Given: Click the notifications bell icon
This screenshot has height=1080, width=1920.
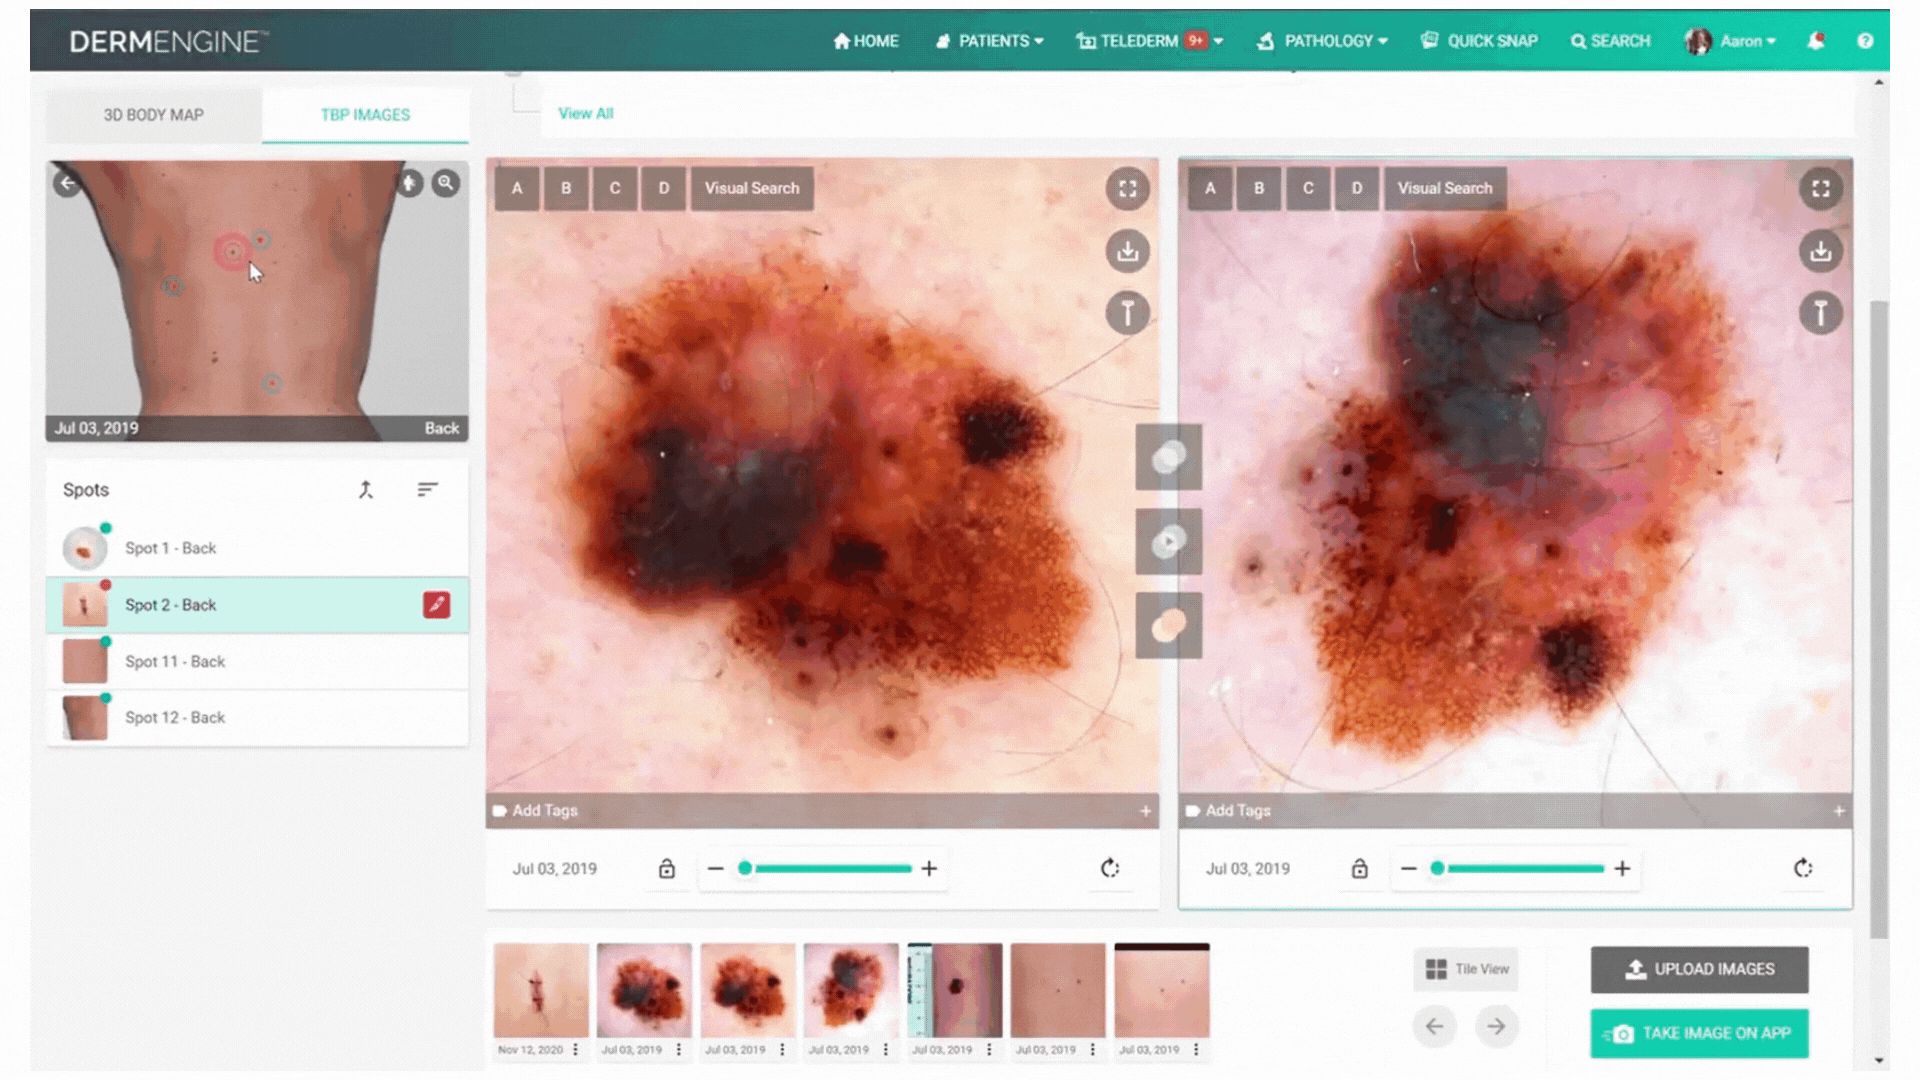Looking at the screenshot, I should coord(1816,41).
